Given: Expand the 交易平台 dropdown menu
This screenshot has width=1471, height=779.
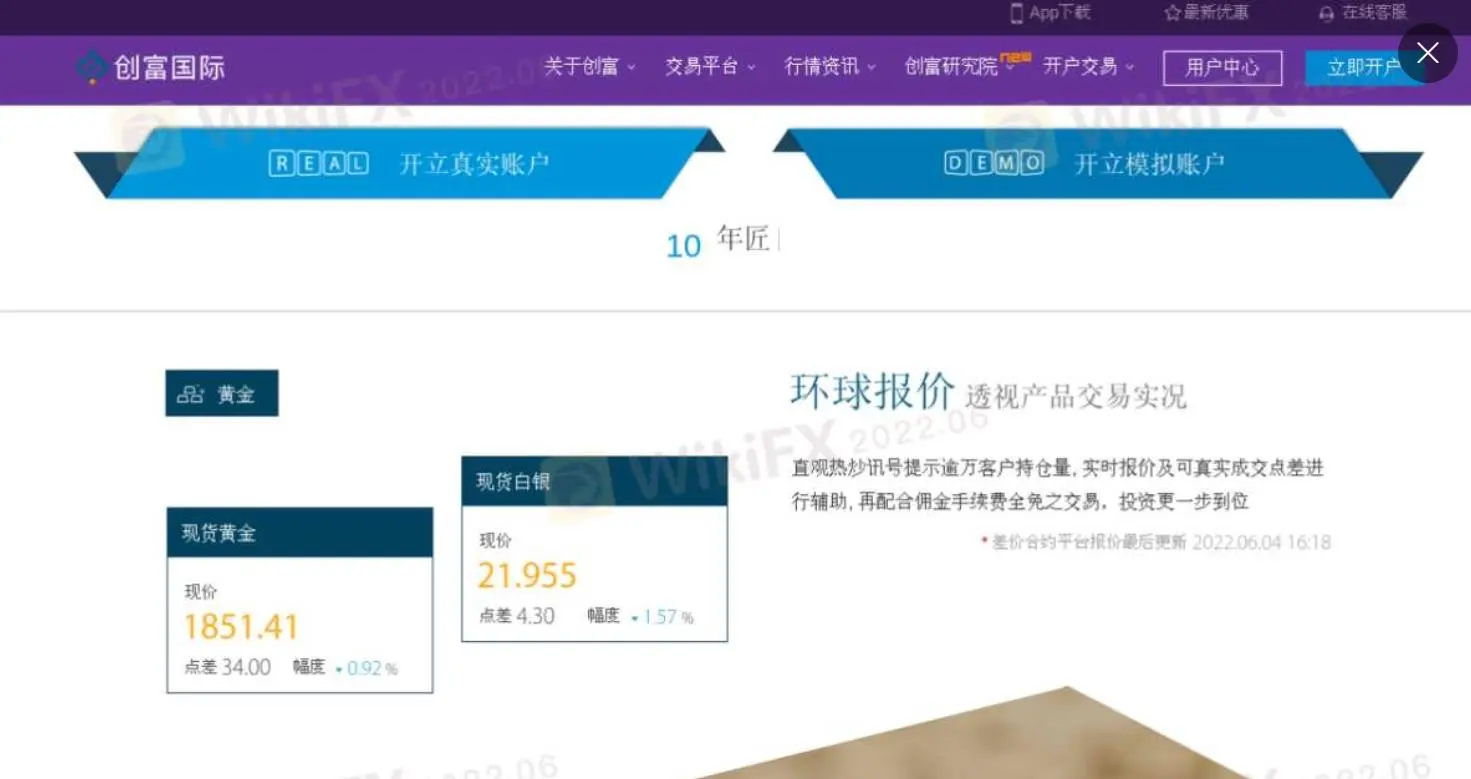Looking at the screenshot, I should coord(710,67).
